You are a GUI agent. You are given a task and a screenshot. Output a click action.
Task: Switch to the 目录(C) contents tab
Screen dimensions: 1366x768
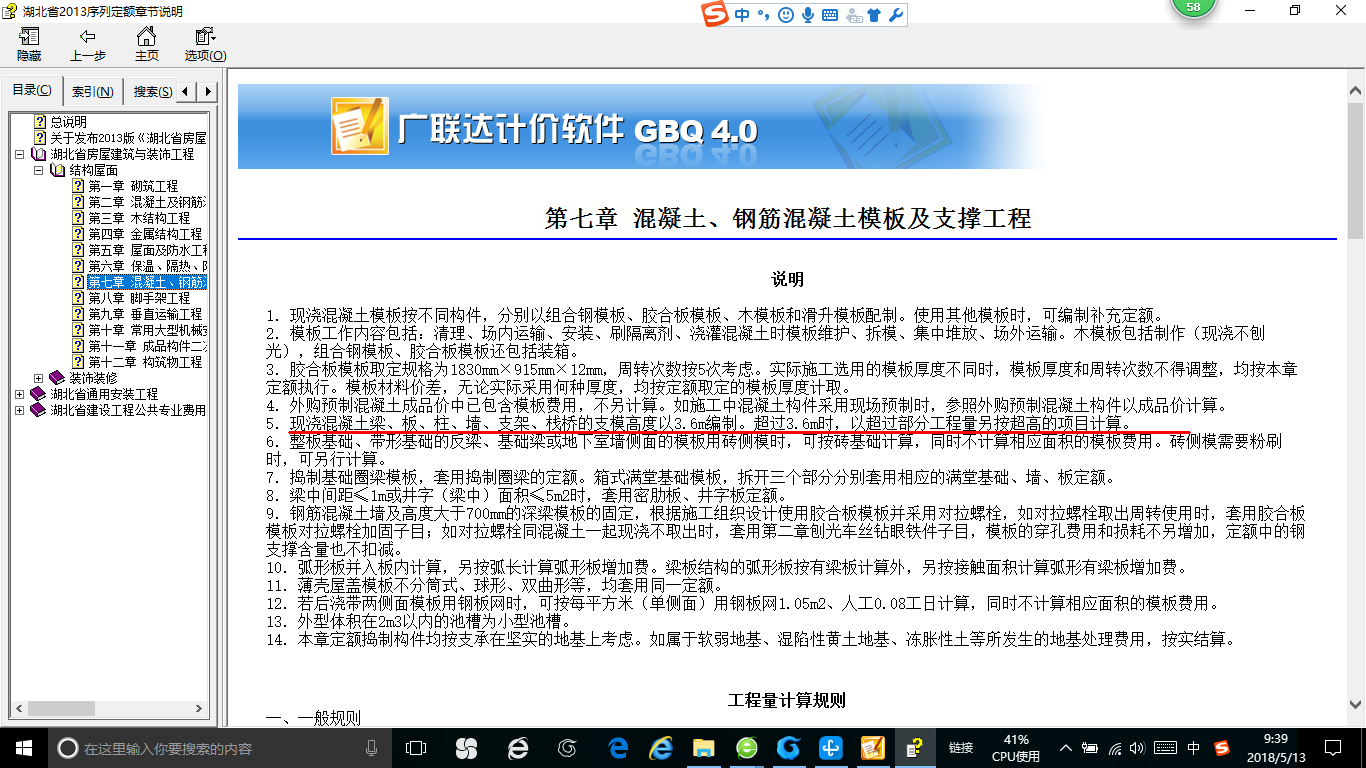(32, 91)
